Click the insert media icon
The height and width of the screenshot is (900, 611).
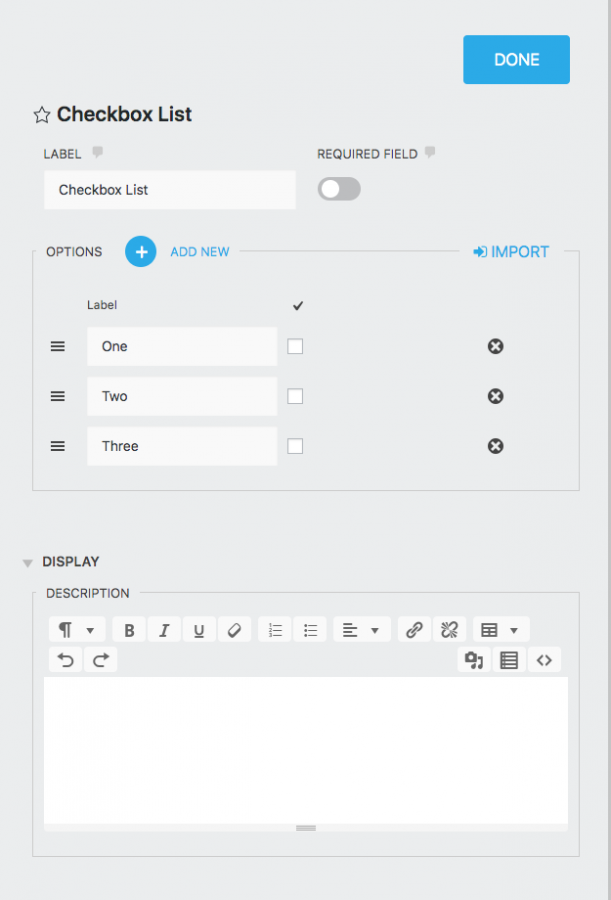(x=474, y=660)
